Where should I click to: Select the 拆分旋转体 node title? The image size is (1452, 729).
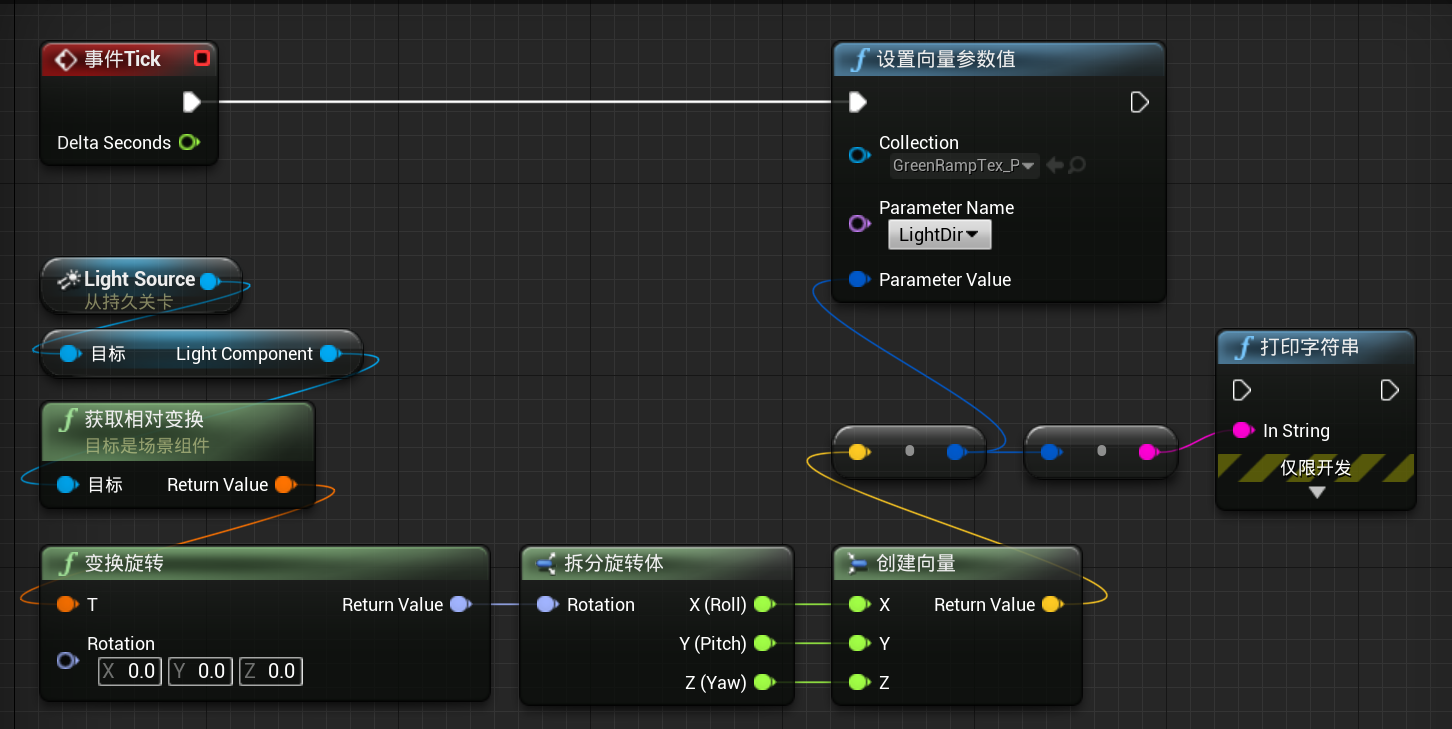click(614, 563)
